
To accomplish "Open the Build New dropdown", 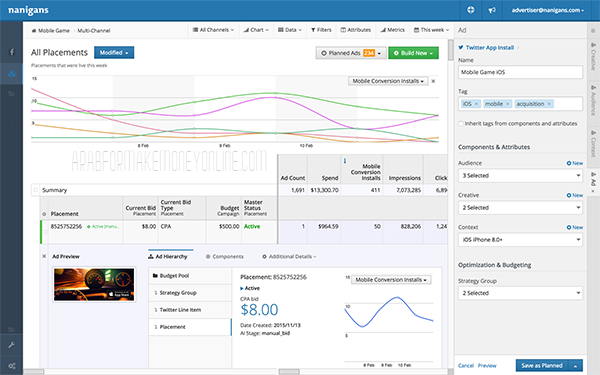I will click(x=413, y=53).
